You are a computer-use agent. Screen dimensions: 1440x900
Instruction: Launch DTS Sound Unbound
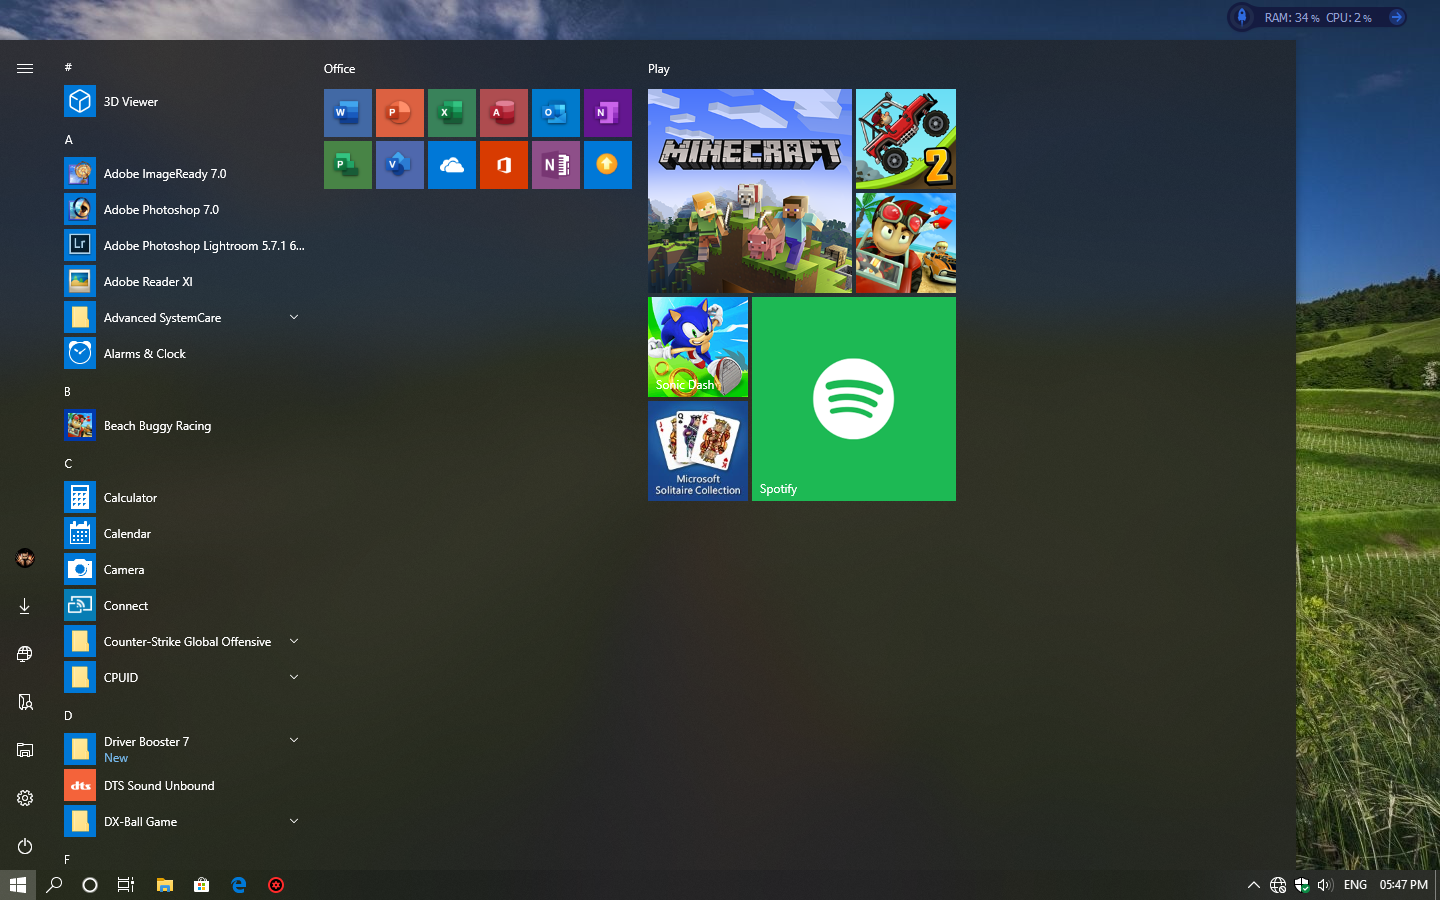(184, 785)
